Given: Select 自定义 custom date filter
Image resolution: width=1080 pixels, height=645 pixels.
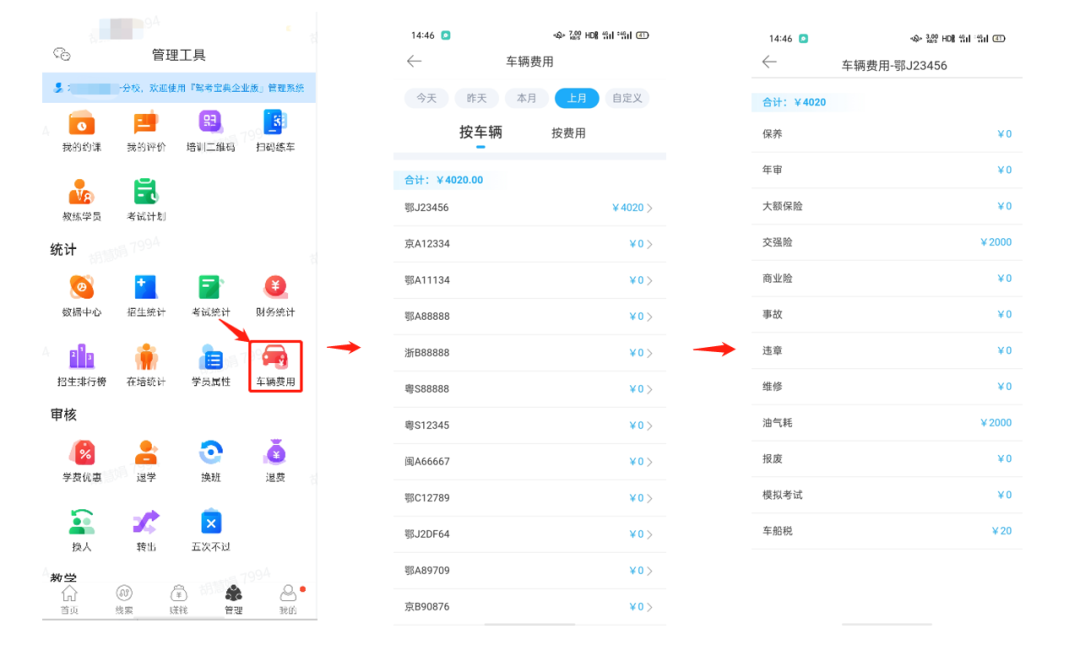Looking at the screenshot, I should click(x=627, y=98).
